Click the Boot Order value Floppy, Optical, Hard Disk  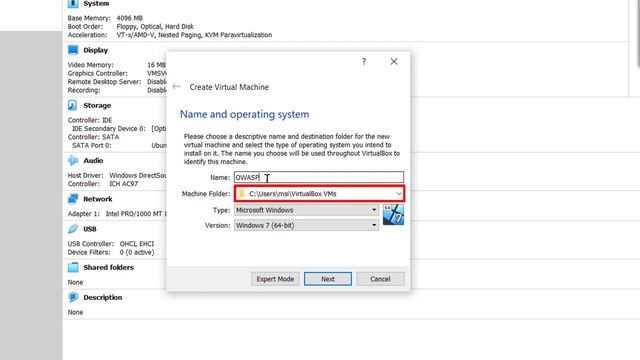tap(155, 27)
